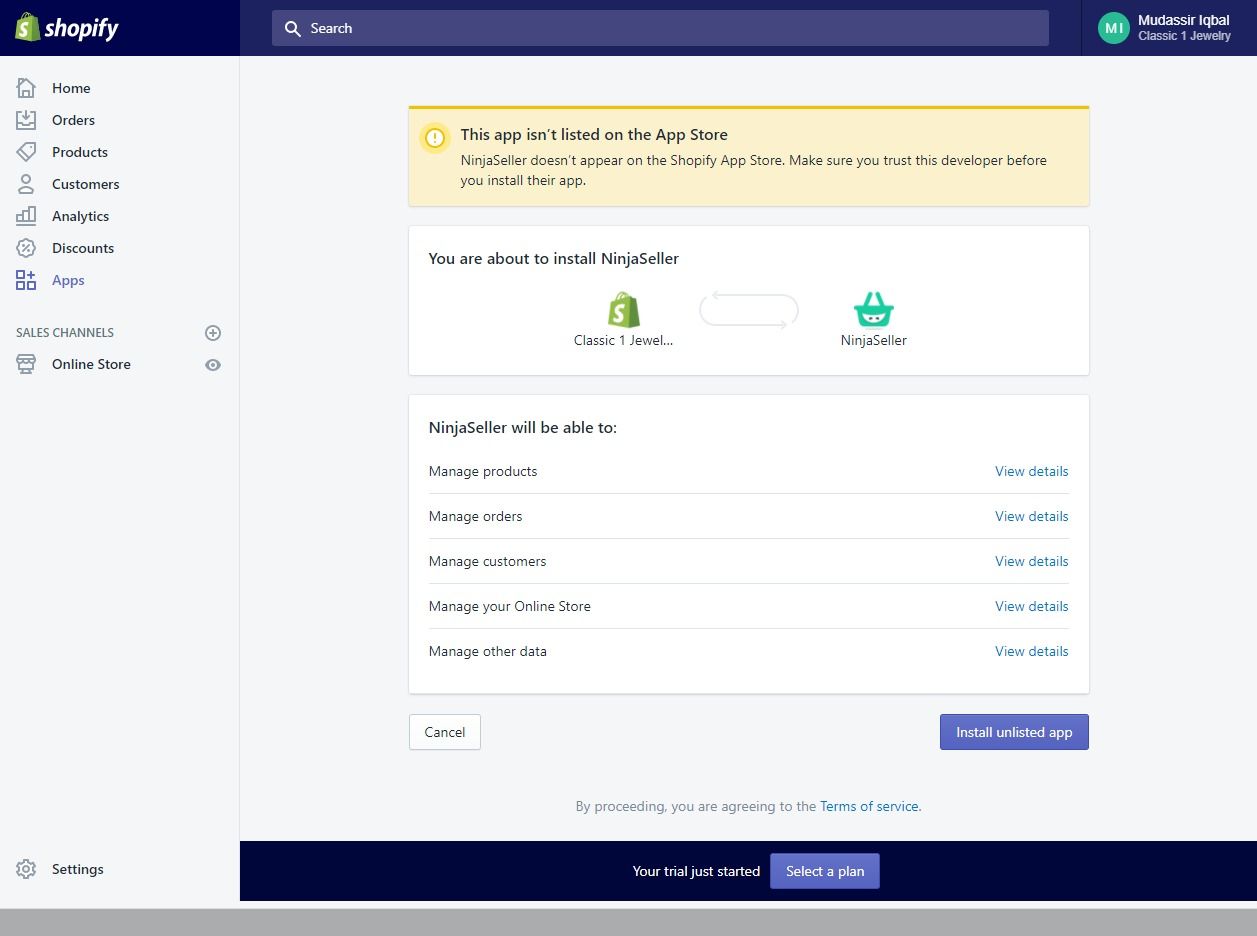View details for Manage customers

(x=1031, y=561)
